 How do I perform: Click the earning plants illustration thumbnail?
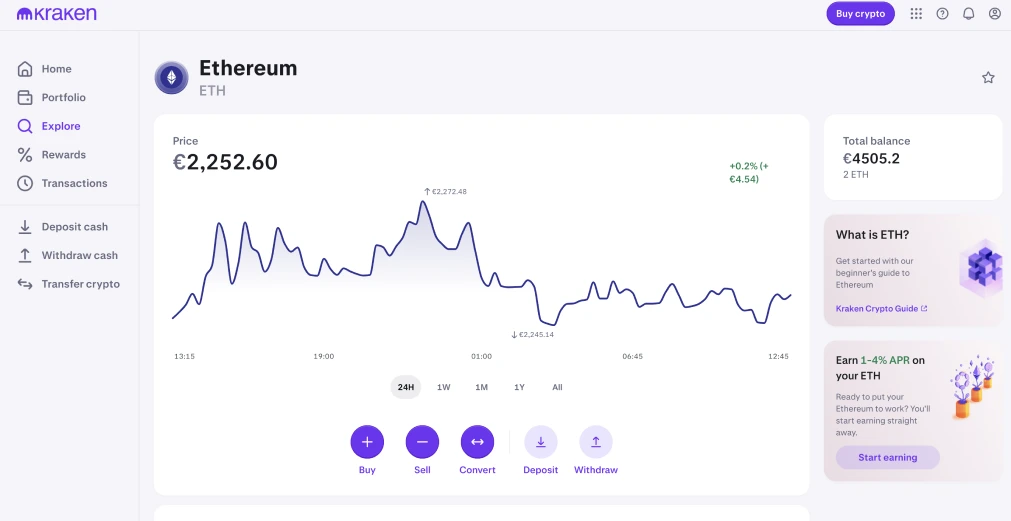pyautogui.click(x=973, y=386)
